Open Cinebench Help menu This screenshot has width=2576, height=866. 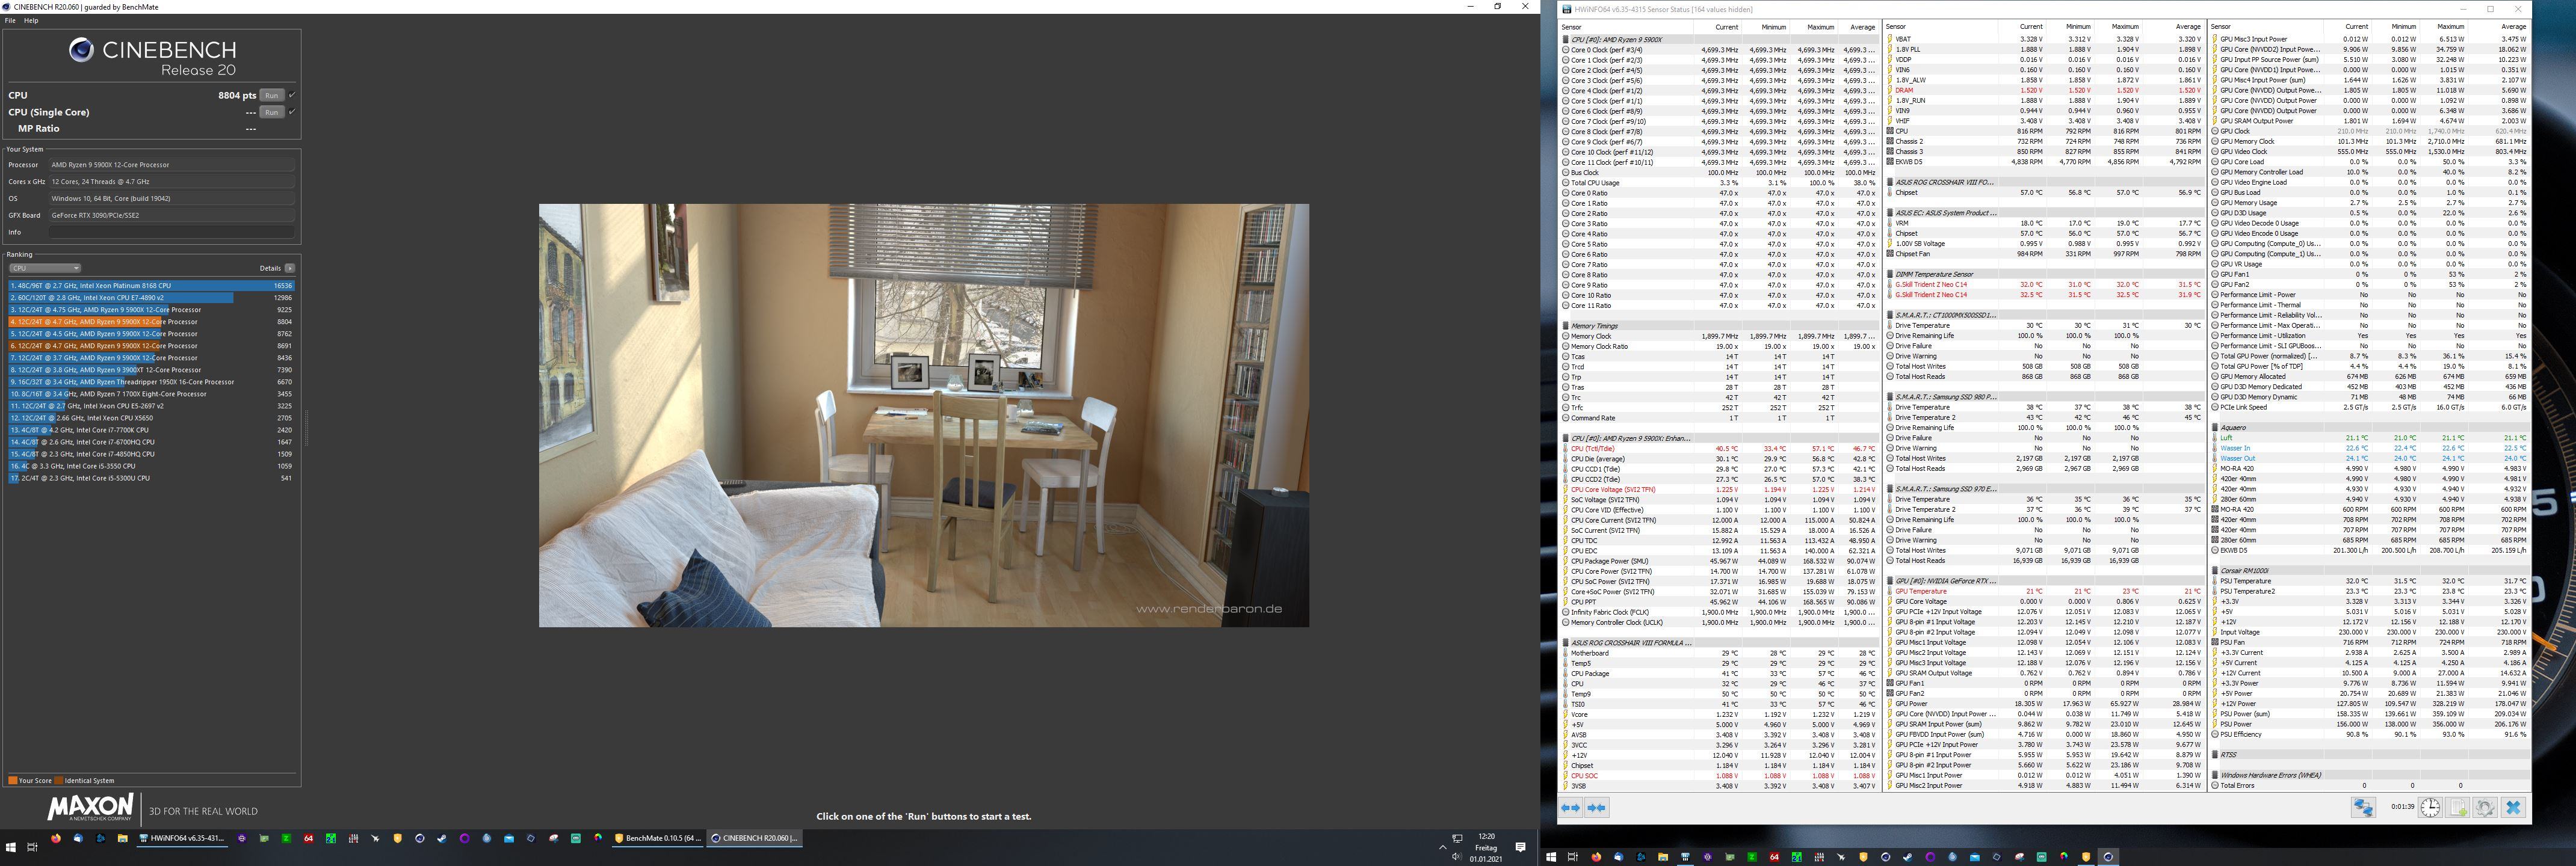tap(31, 20)
